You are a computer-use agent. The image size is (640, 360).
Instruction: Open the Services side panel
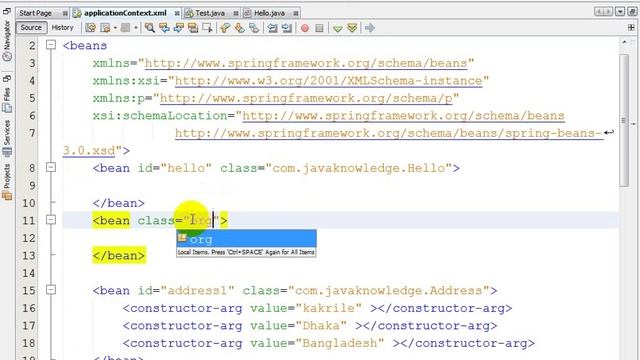click(x=7, y=138)
